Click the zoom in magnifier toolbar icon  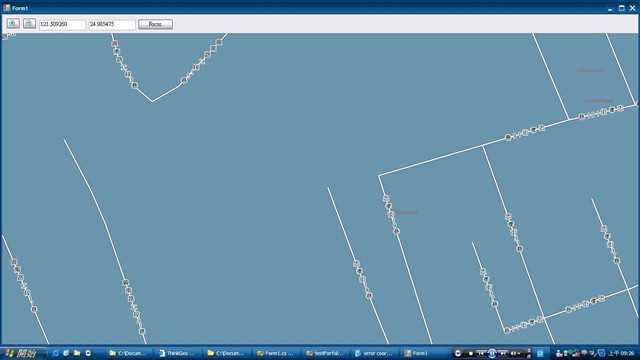[x=13, y=24]
